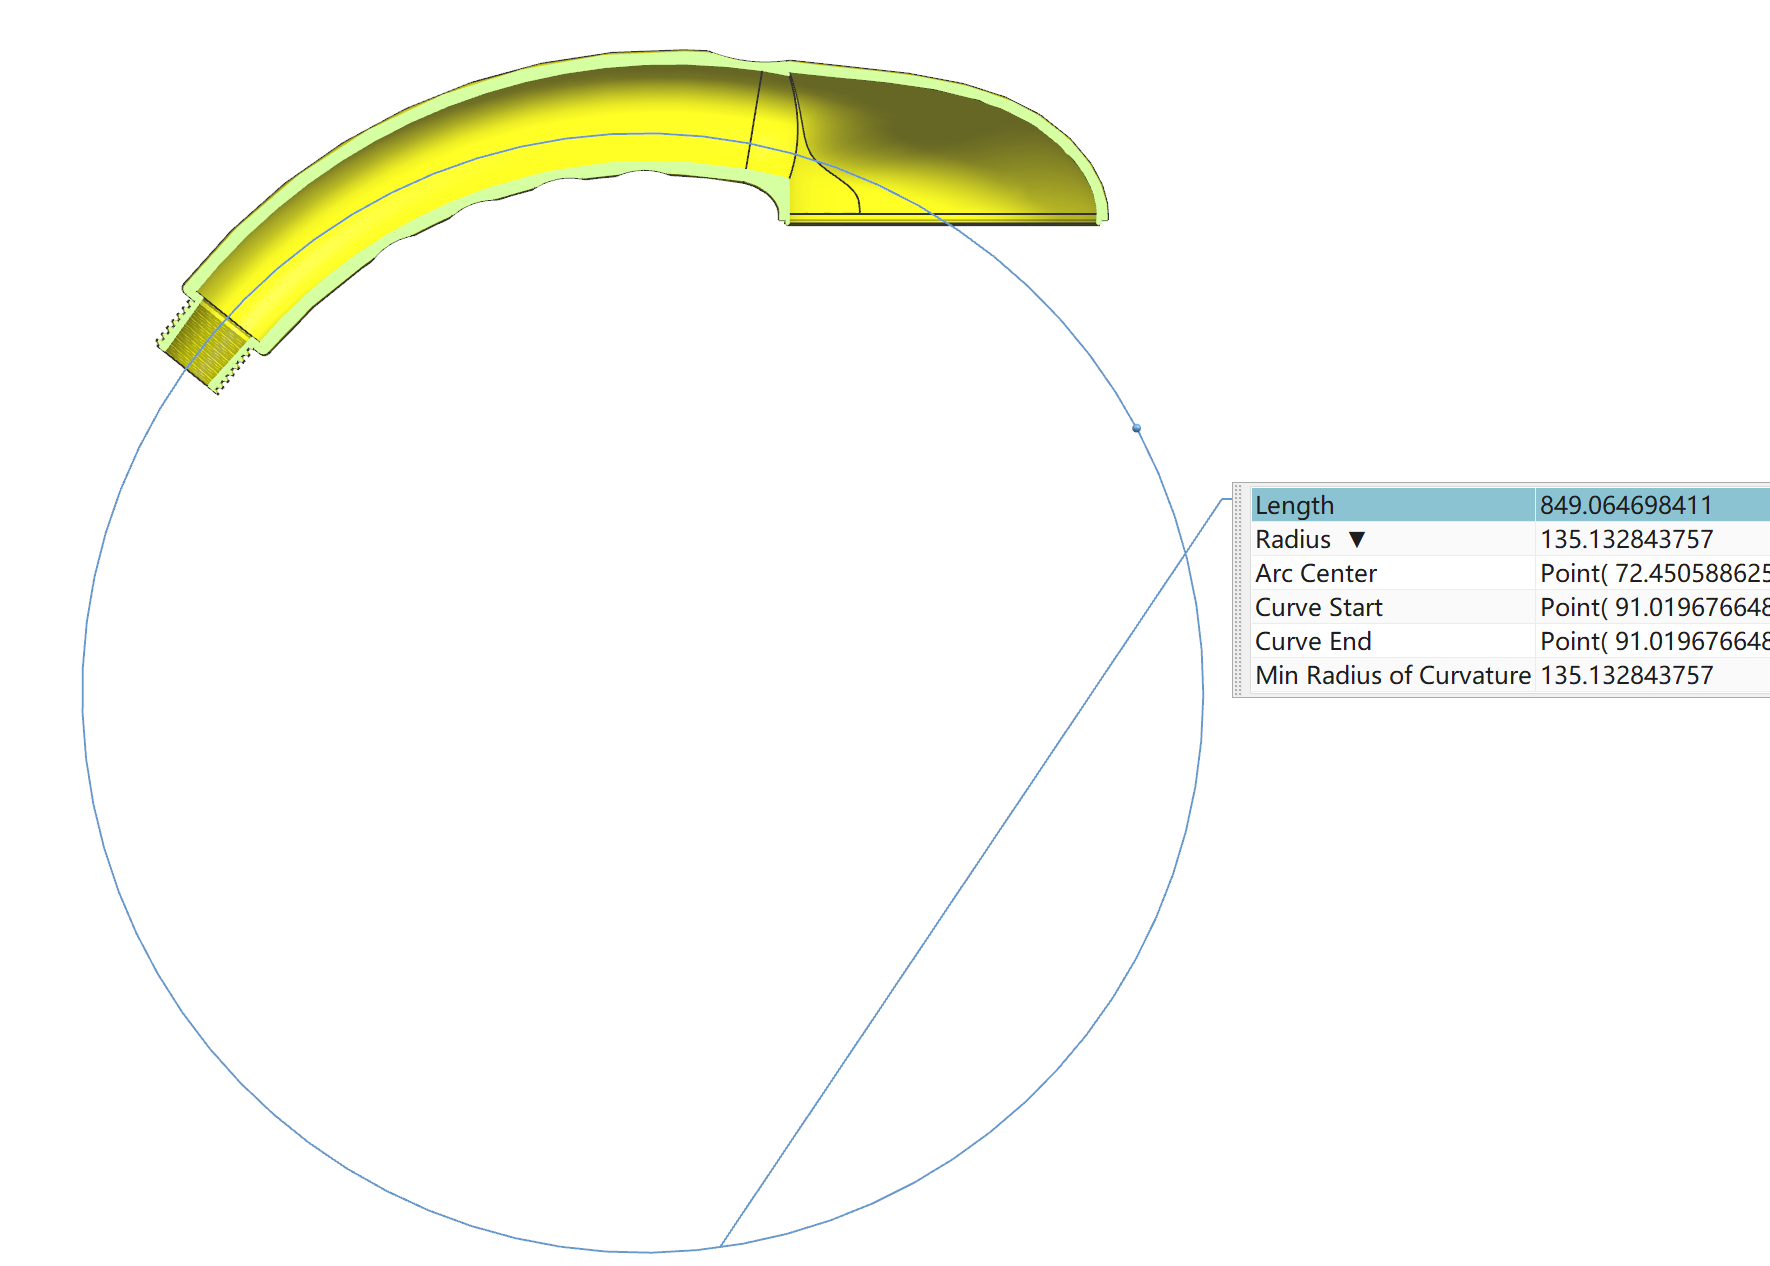1770x1266 pixels.
Task: Select the Min Radius of Curvature label
Action: [1393, 675]
